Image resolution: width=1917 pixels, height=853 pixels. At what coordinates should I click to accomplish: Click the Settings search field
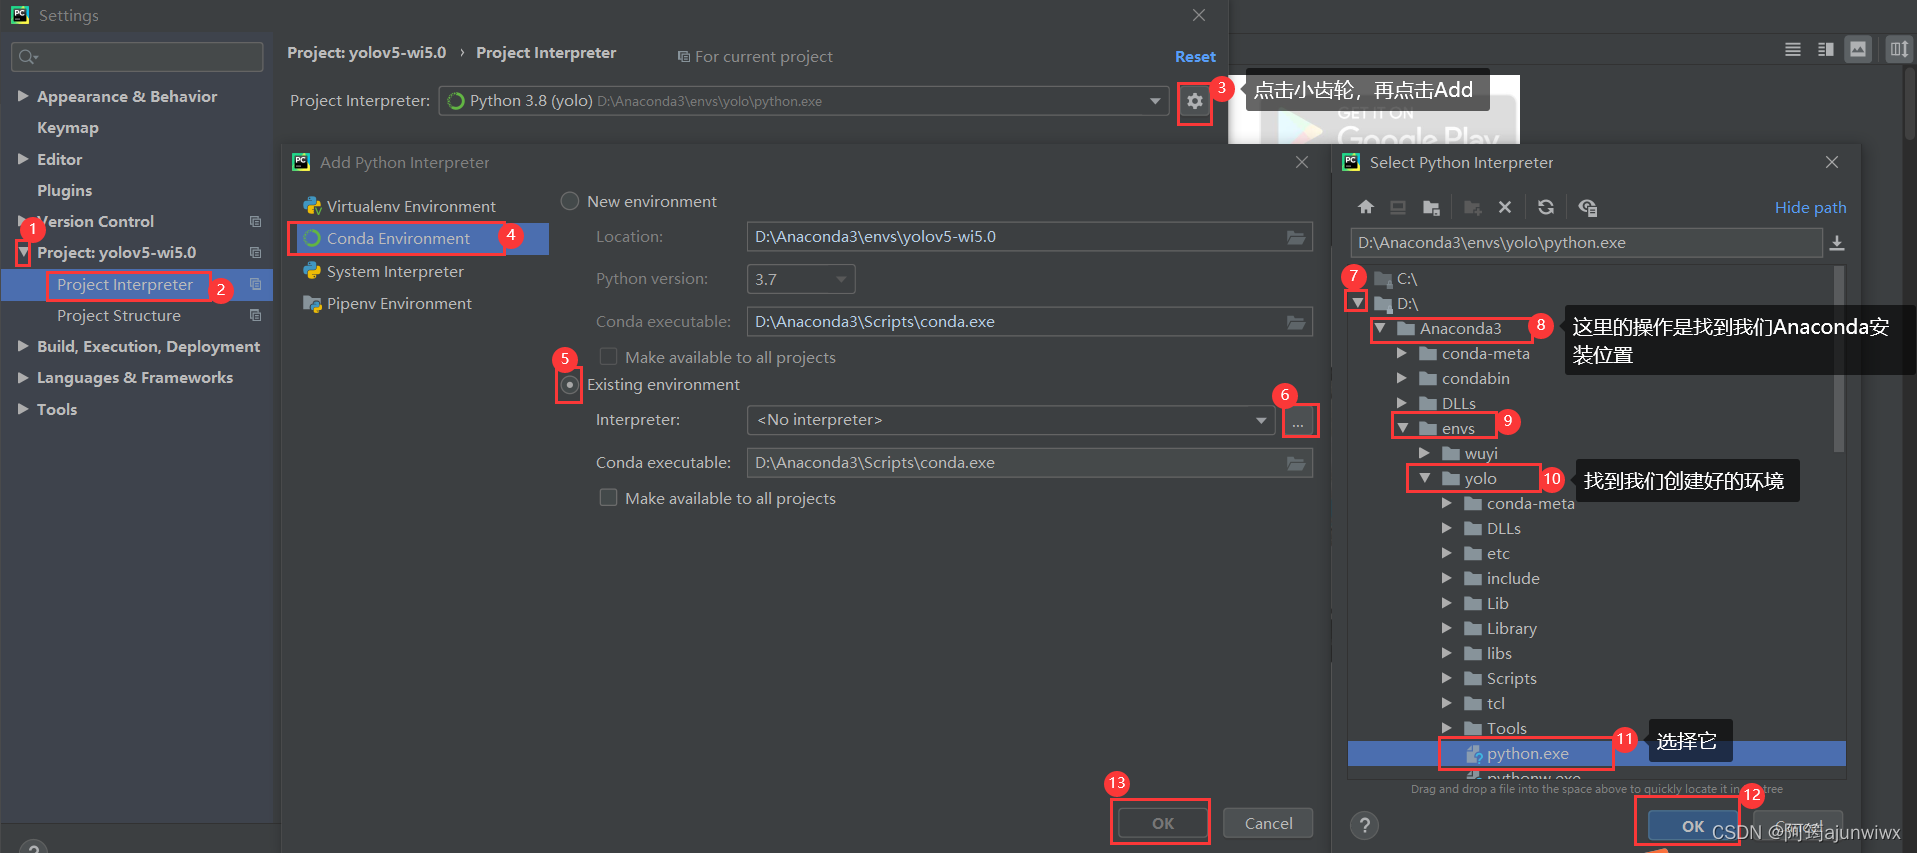pyautogui.click(x=138, y=57)
